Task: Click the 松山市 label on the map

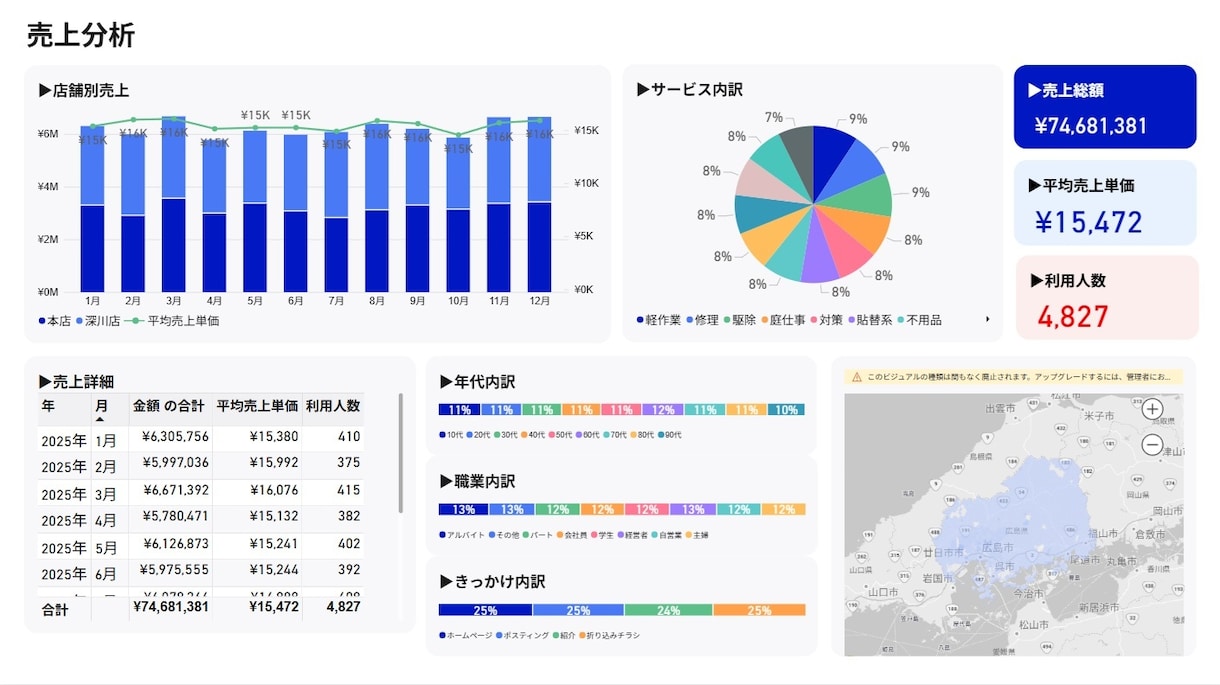Action: tap(1032, 624)
